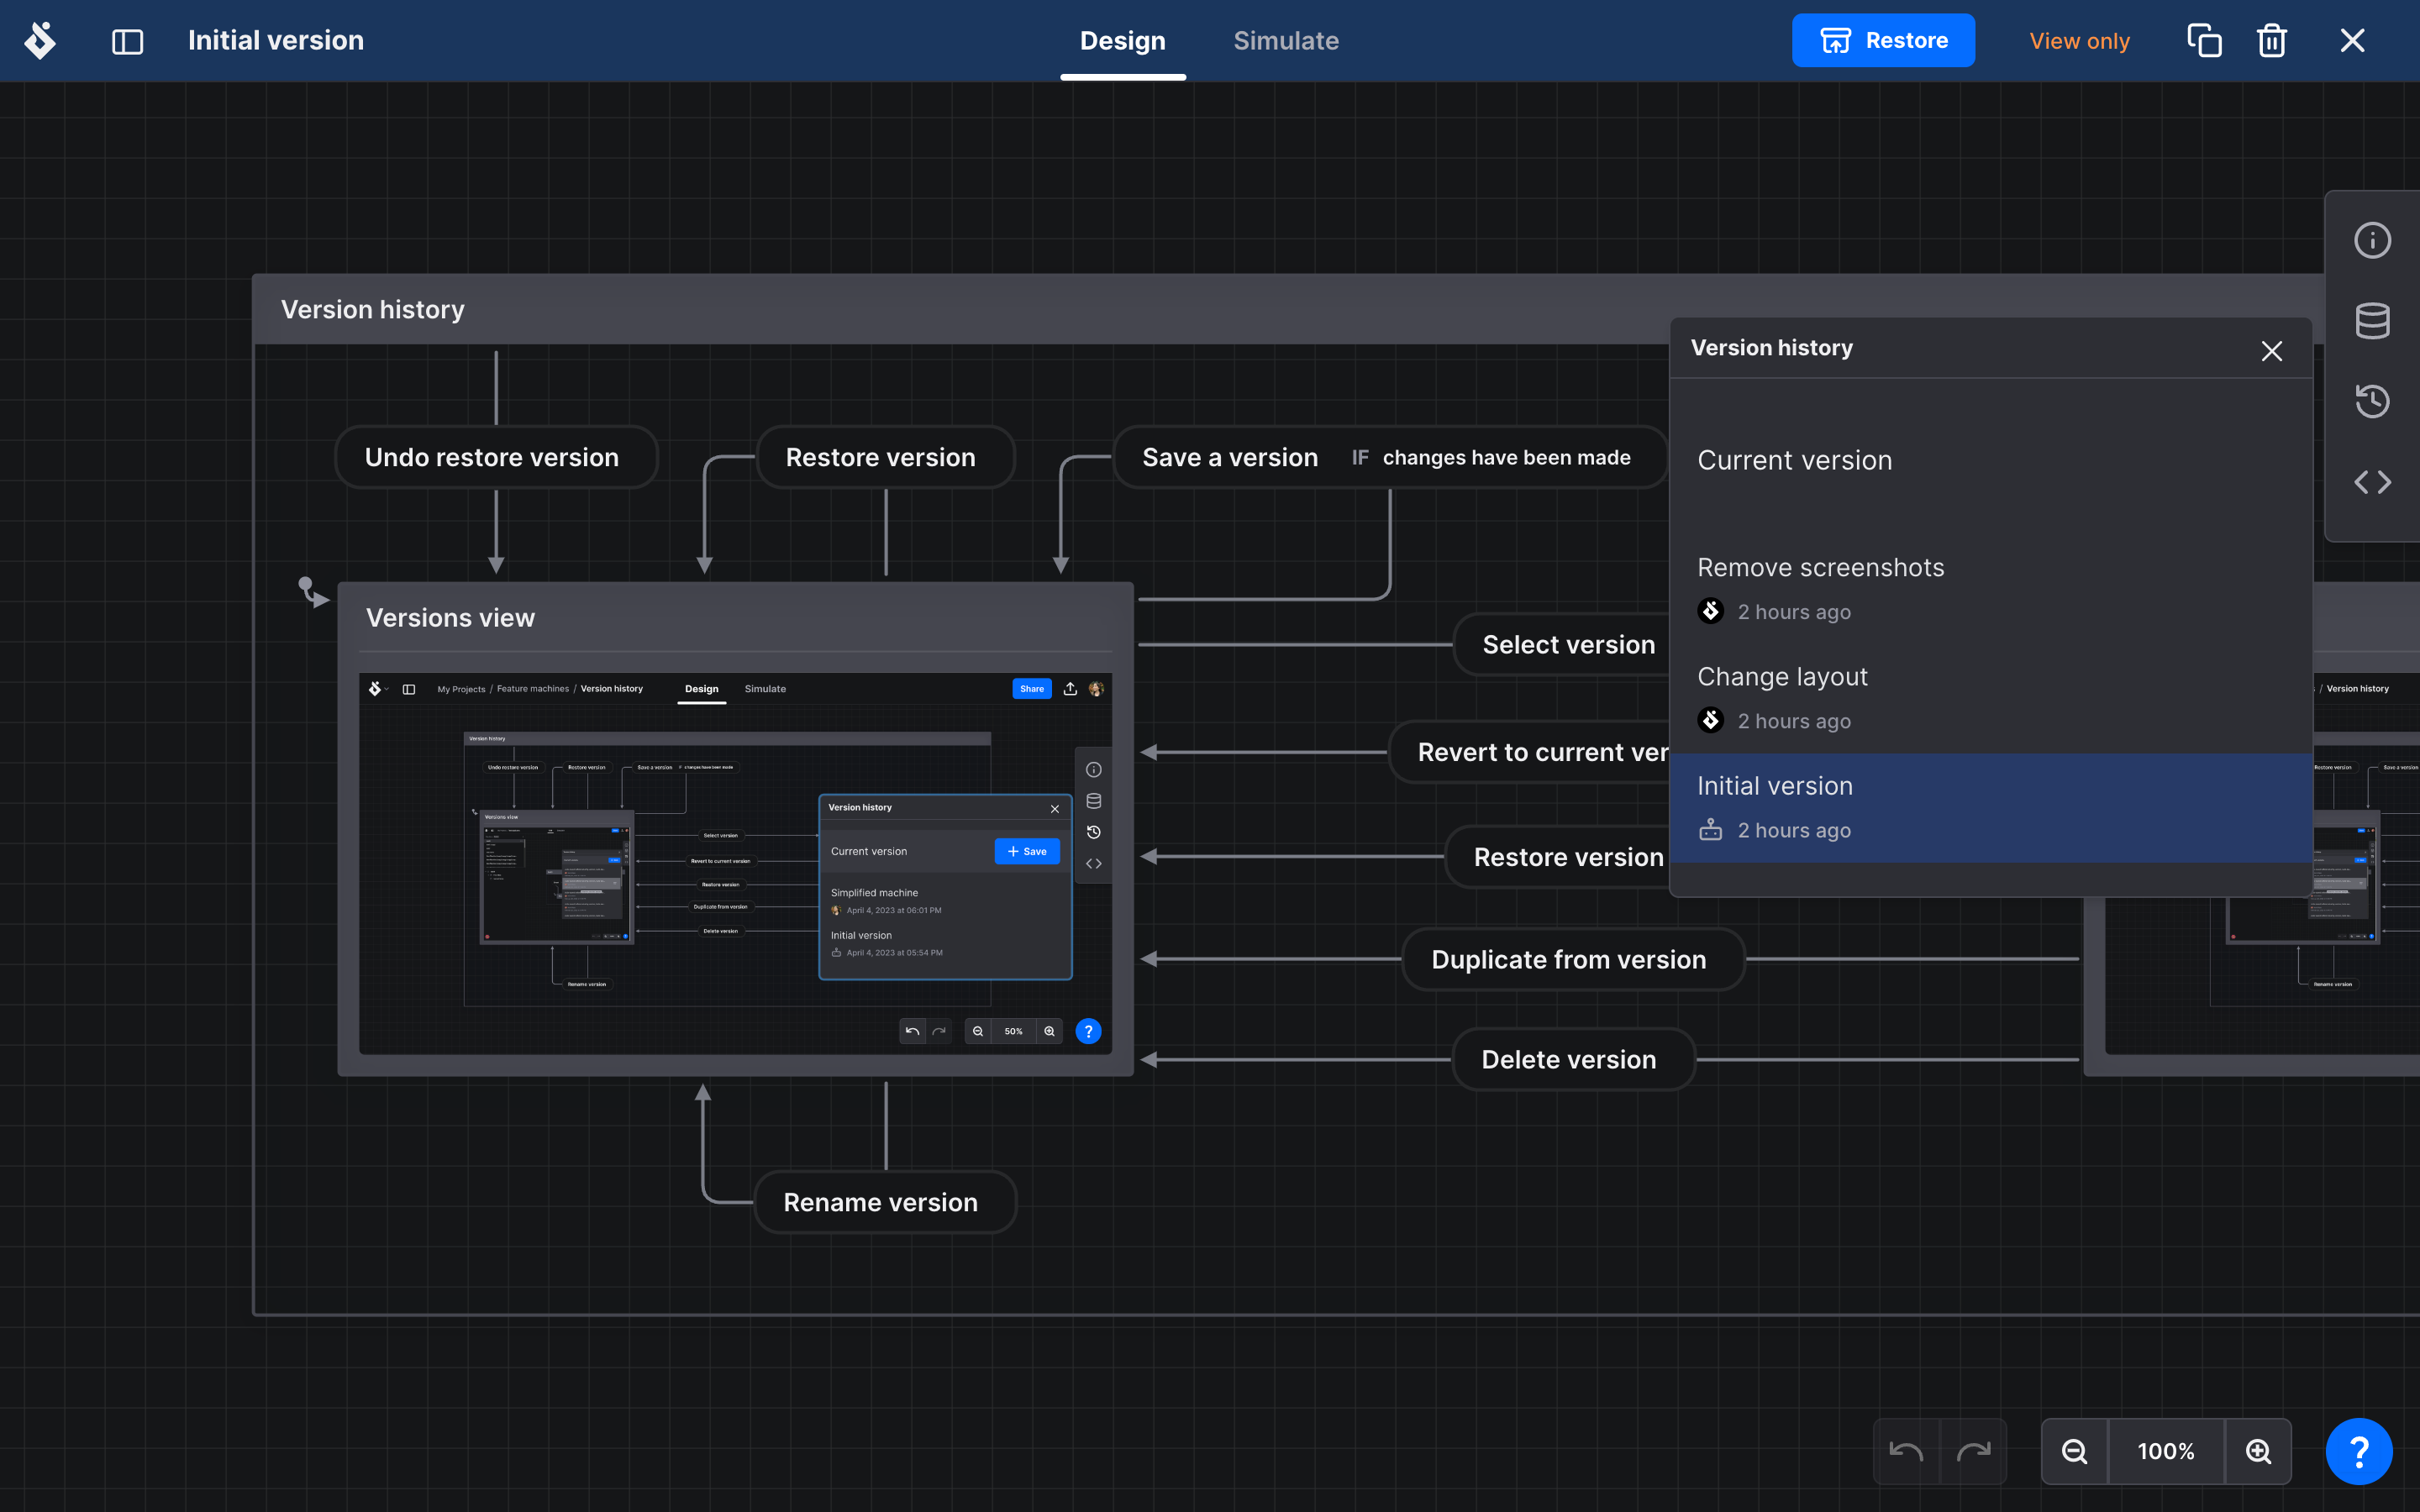Click the Stately avatar beside Change layout
Image resolution: width=2420 pixels, height=1512 pixels.
point(1710,720)
